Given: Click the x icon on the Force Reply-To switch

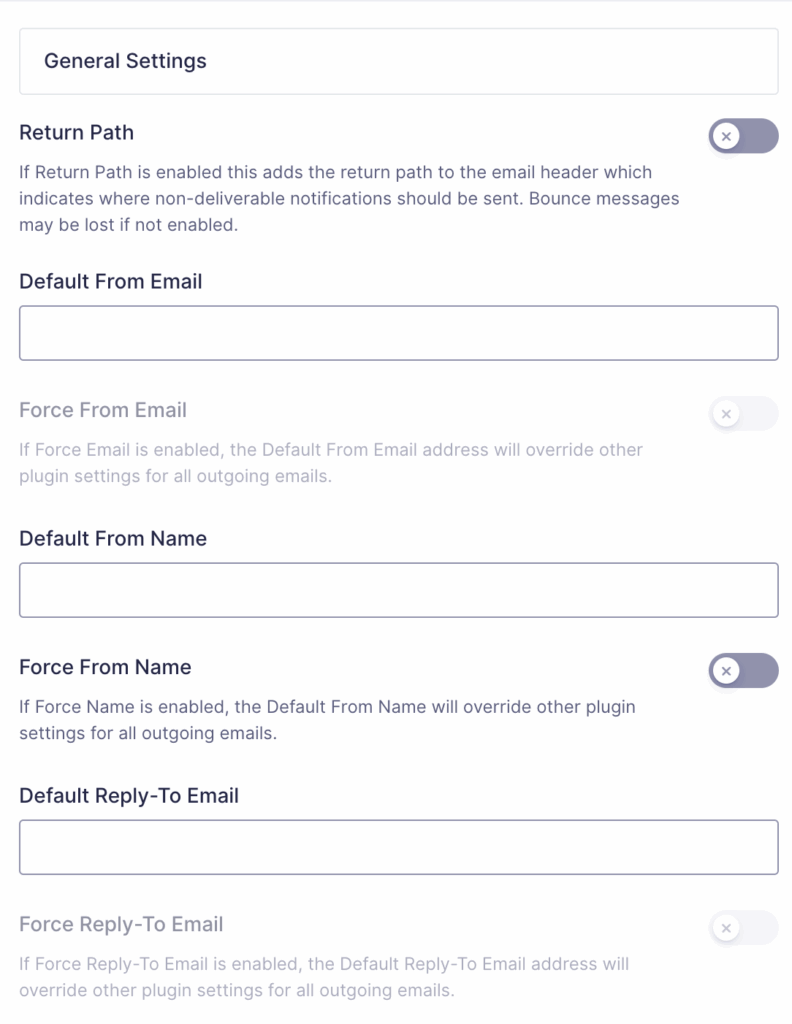Looking at the screenshot, I should click(x=727, y=928).
